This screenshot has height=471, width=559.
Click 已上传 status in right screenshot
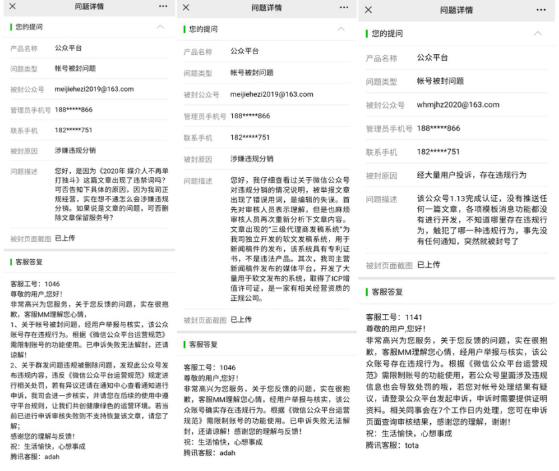click(429, 265)
